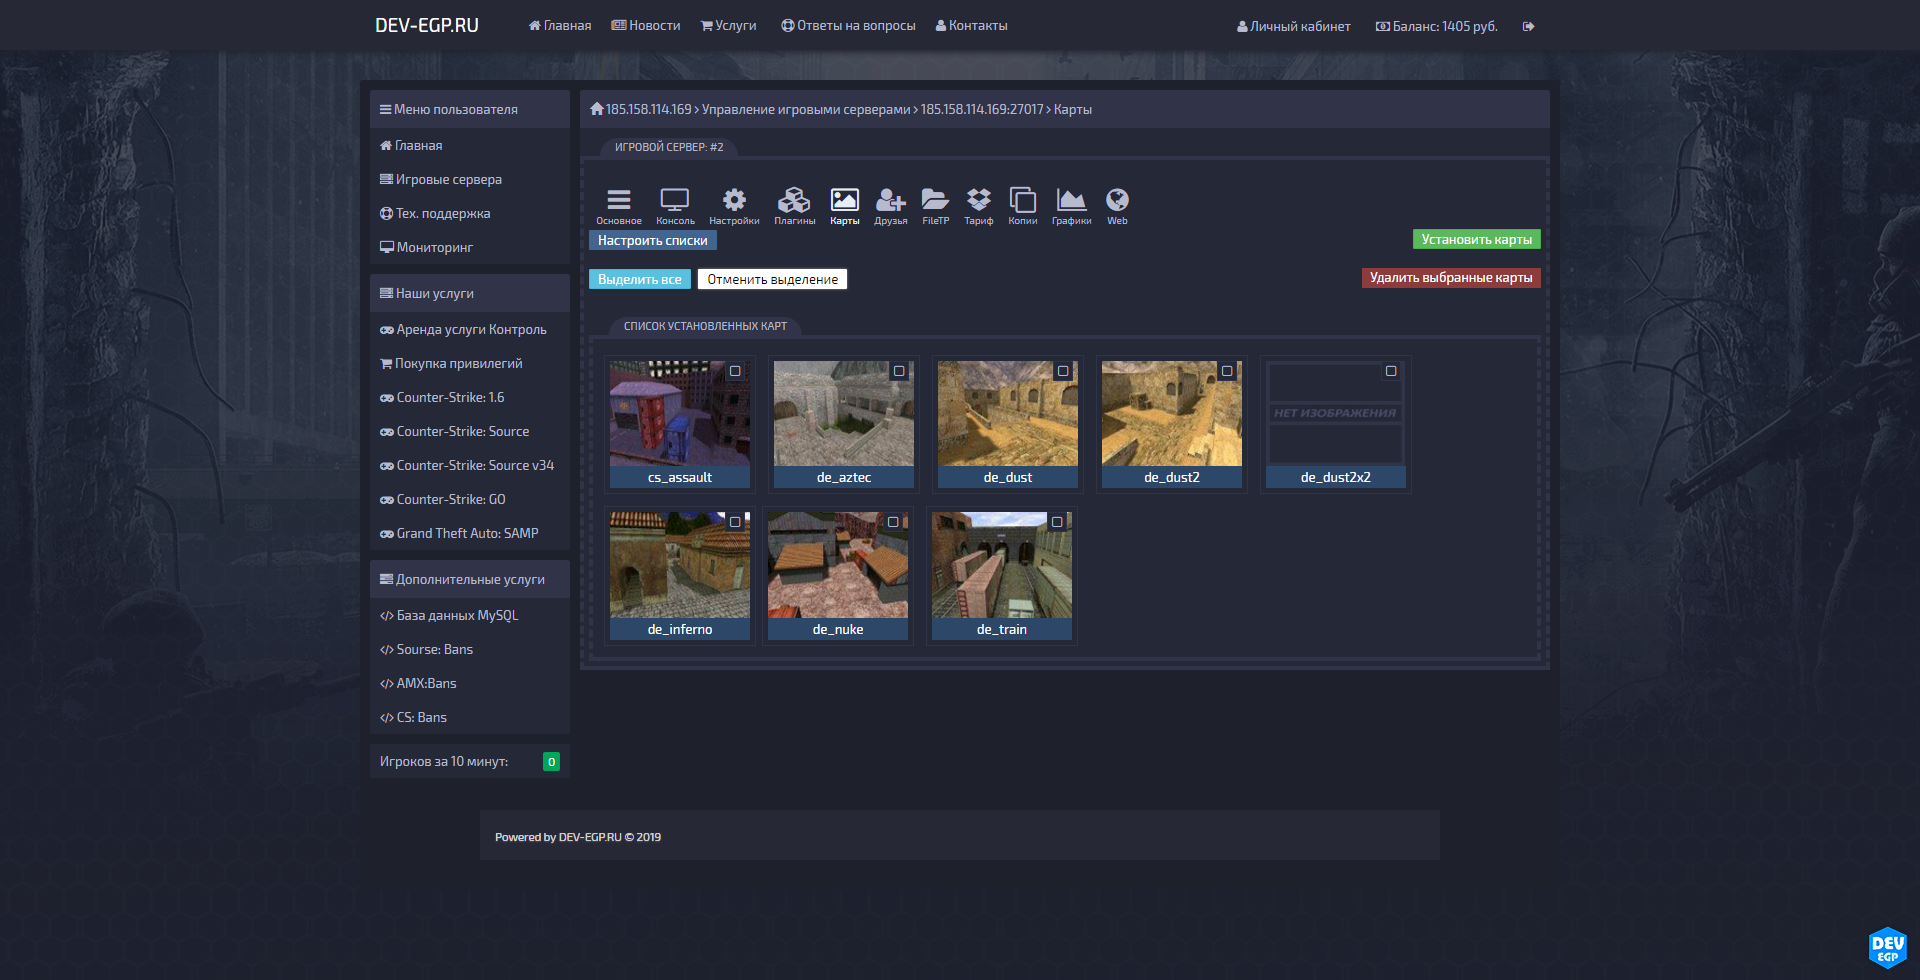
Task: Open Ответы на вопросы page
Action: tap(848, 26)
